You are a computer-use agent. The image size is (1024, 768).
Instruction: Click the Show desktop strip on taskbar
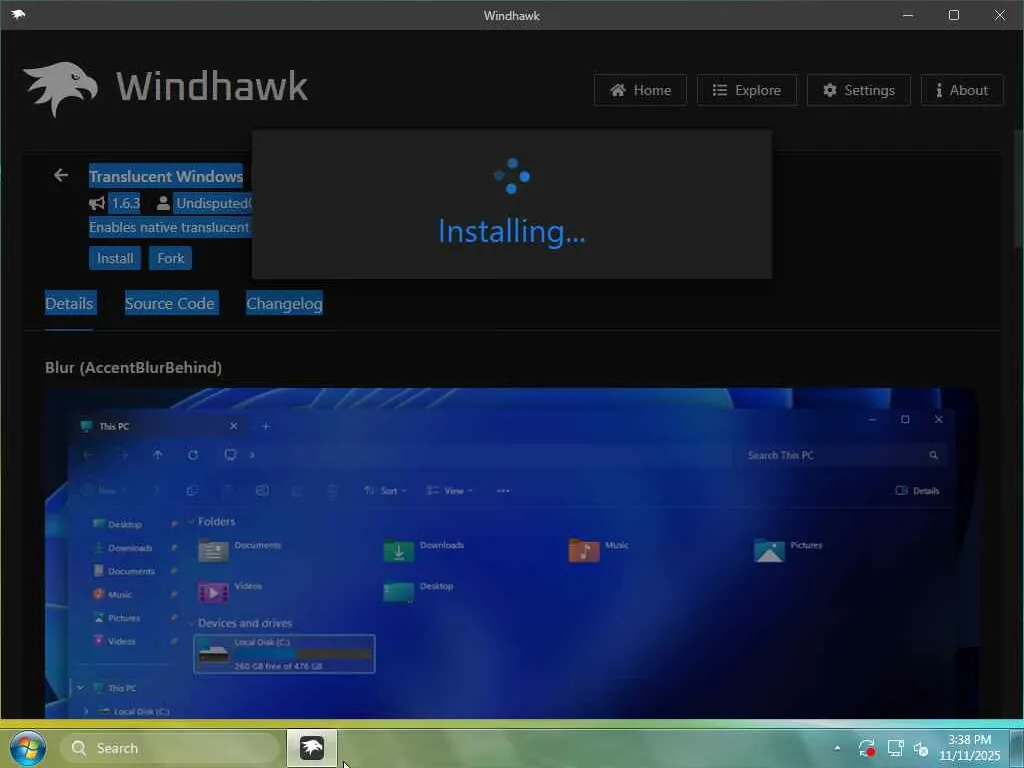coord(1016,748)
